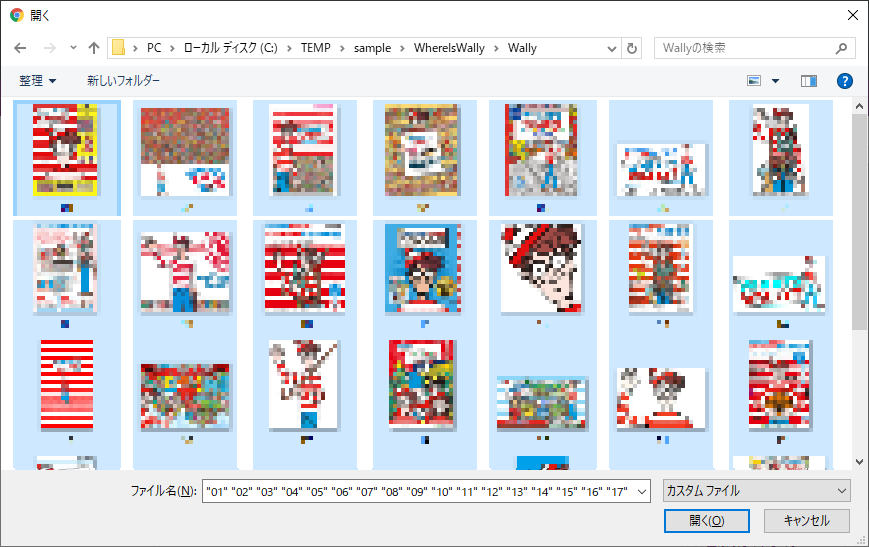This screenshot has height=547, width=869.
Task: Click the scrollbar up arrow
Action: coord(860,106)
